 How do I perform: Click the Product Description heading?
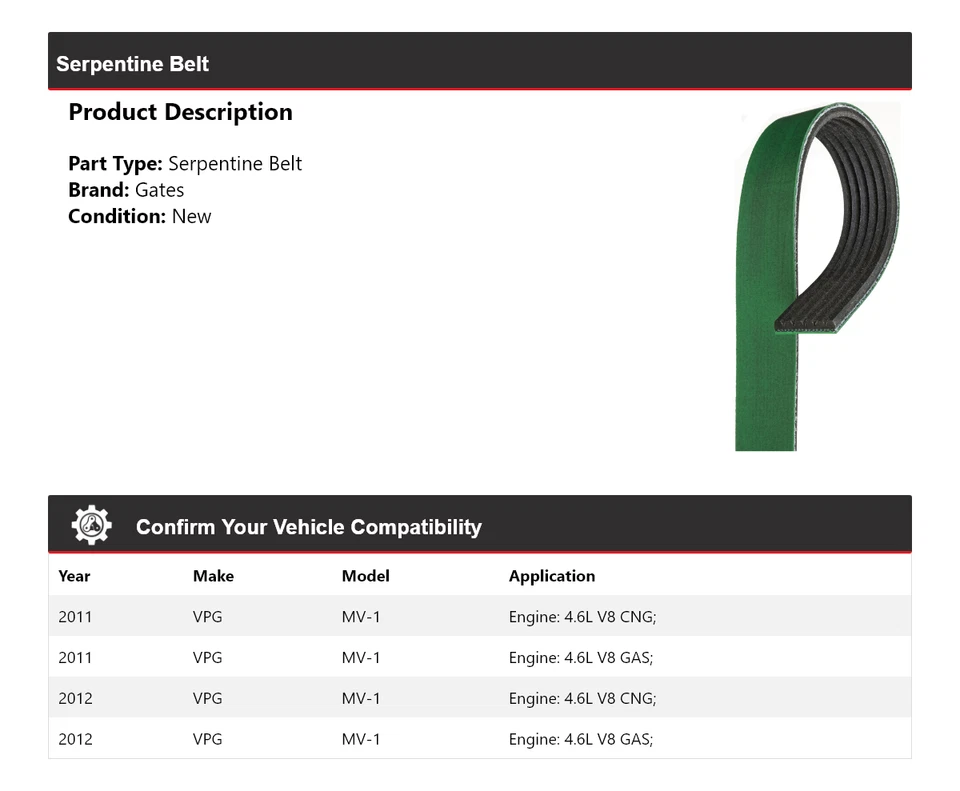[180, 112]
